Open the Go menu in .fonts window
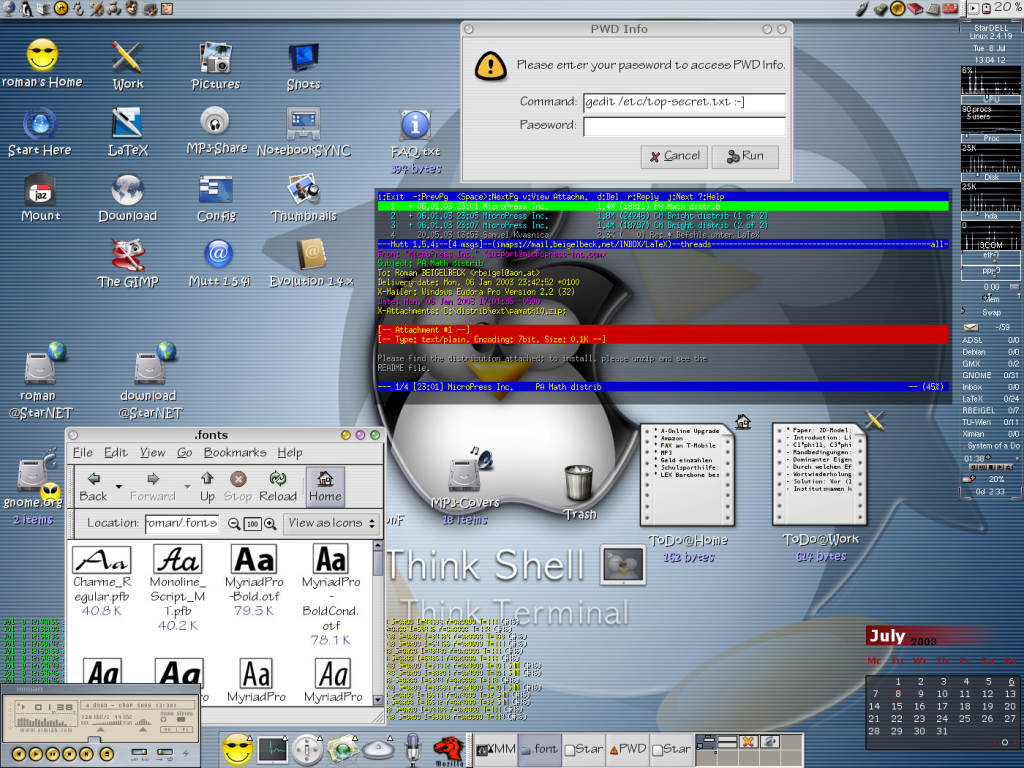 coord(185,453)
